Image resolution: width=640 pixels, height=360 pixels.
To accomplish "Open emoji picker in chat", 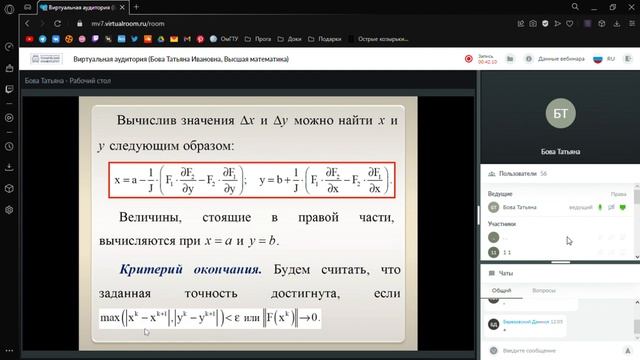I will point(493,350).
